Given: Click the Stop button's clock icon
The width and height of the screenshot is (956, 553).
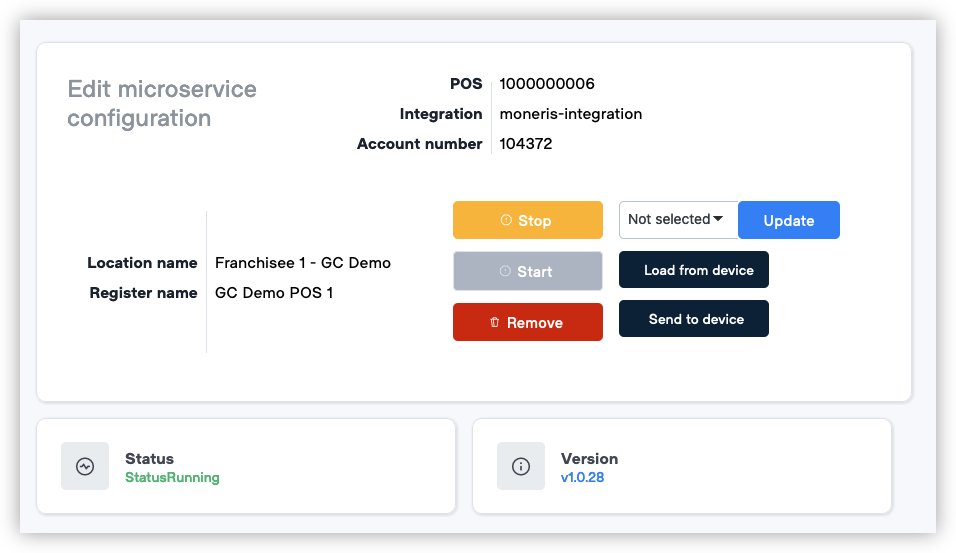Looking at the screenshot, I should tap(506, 220).
